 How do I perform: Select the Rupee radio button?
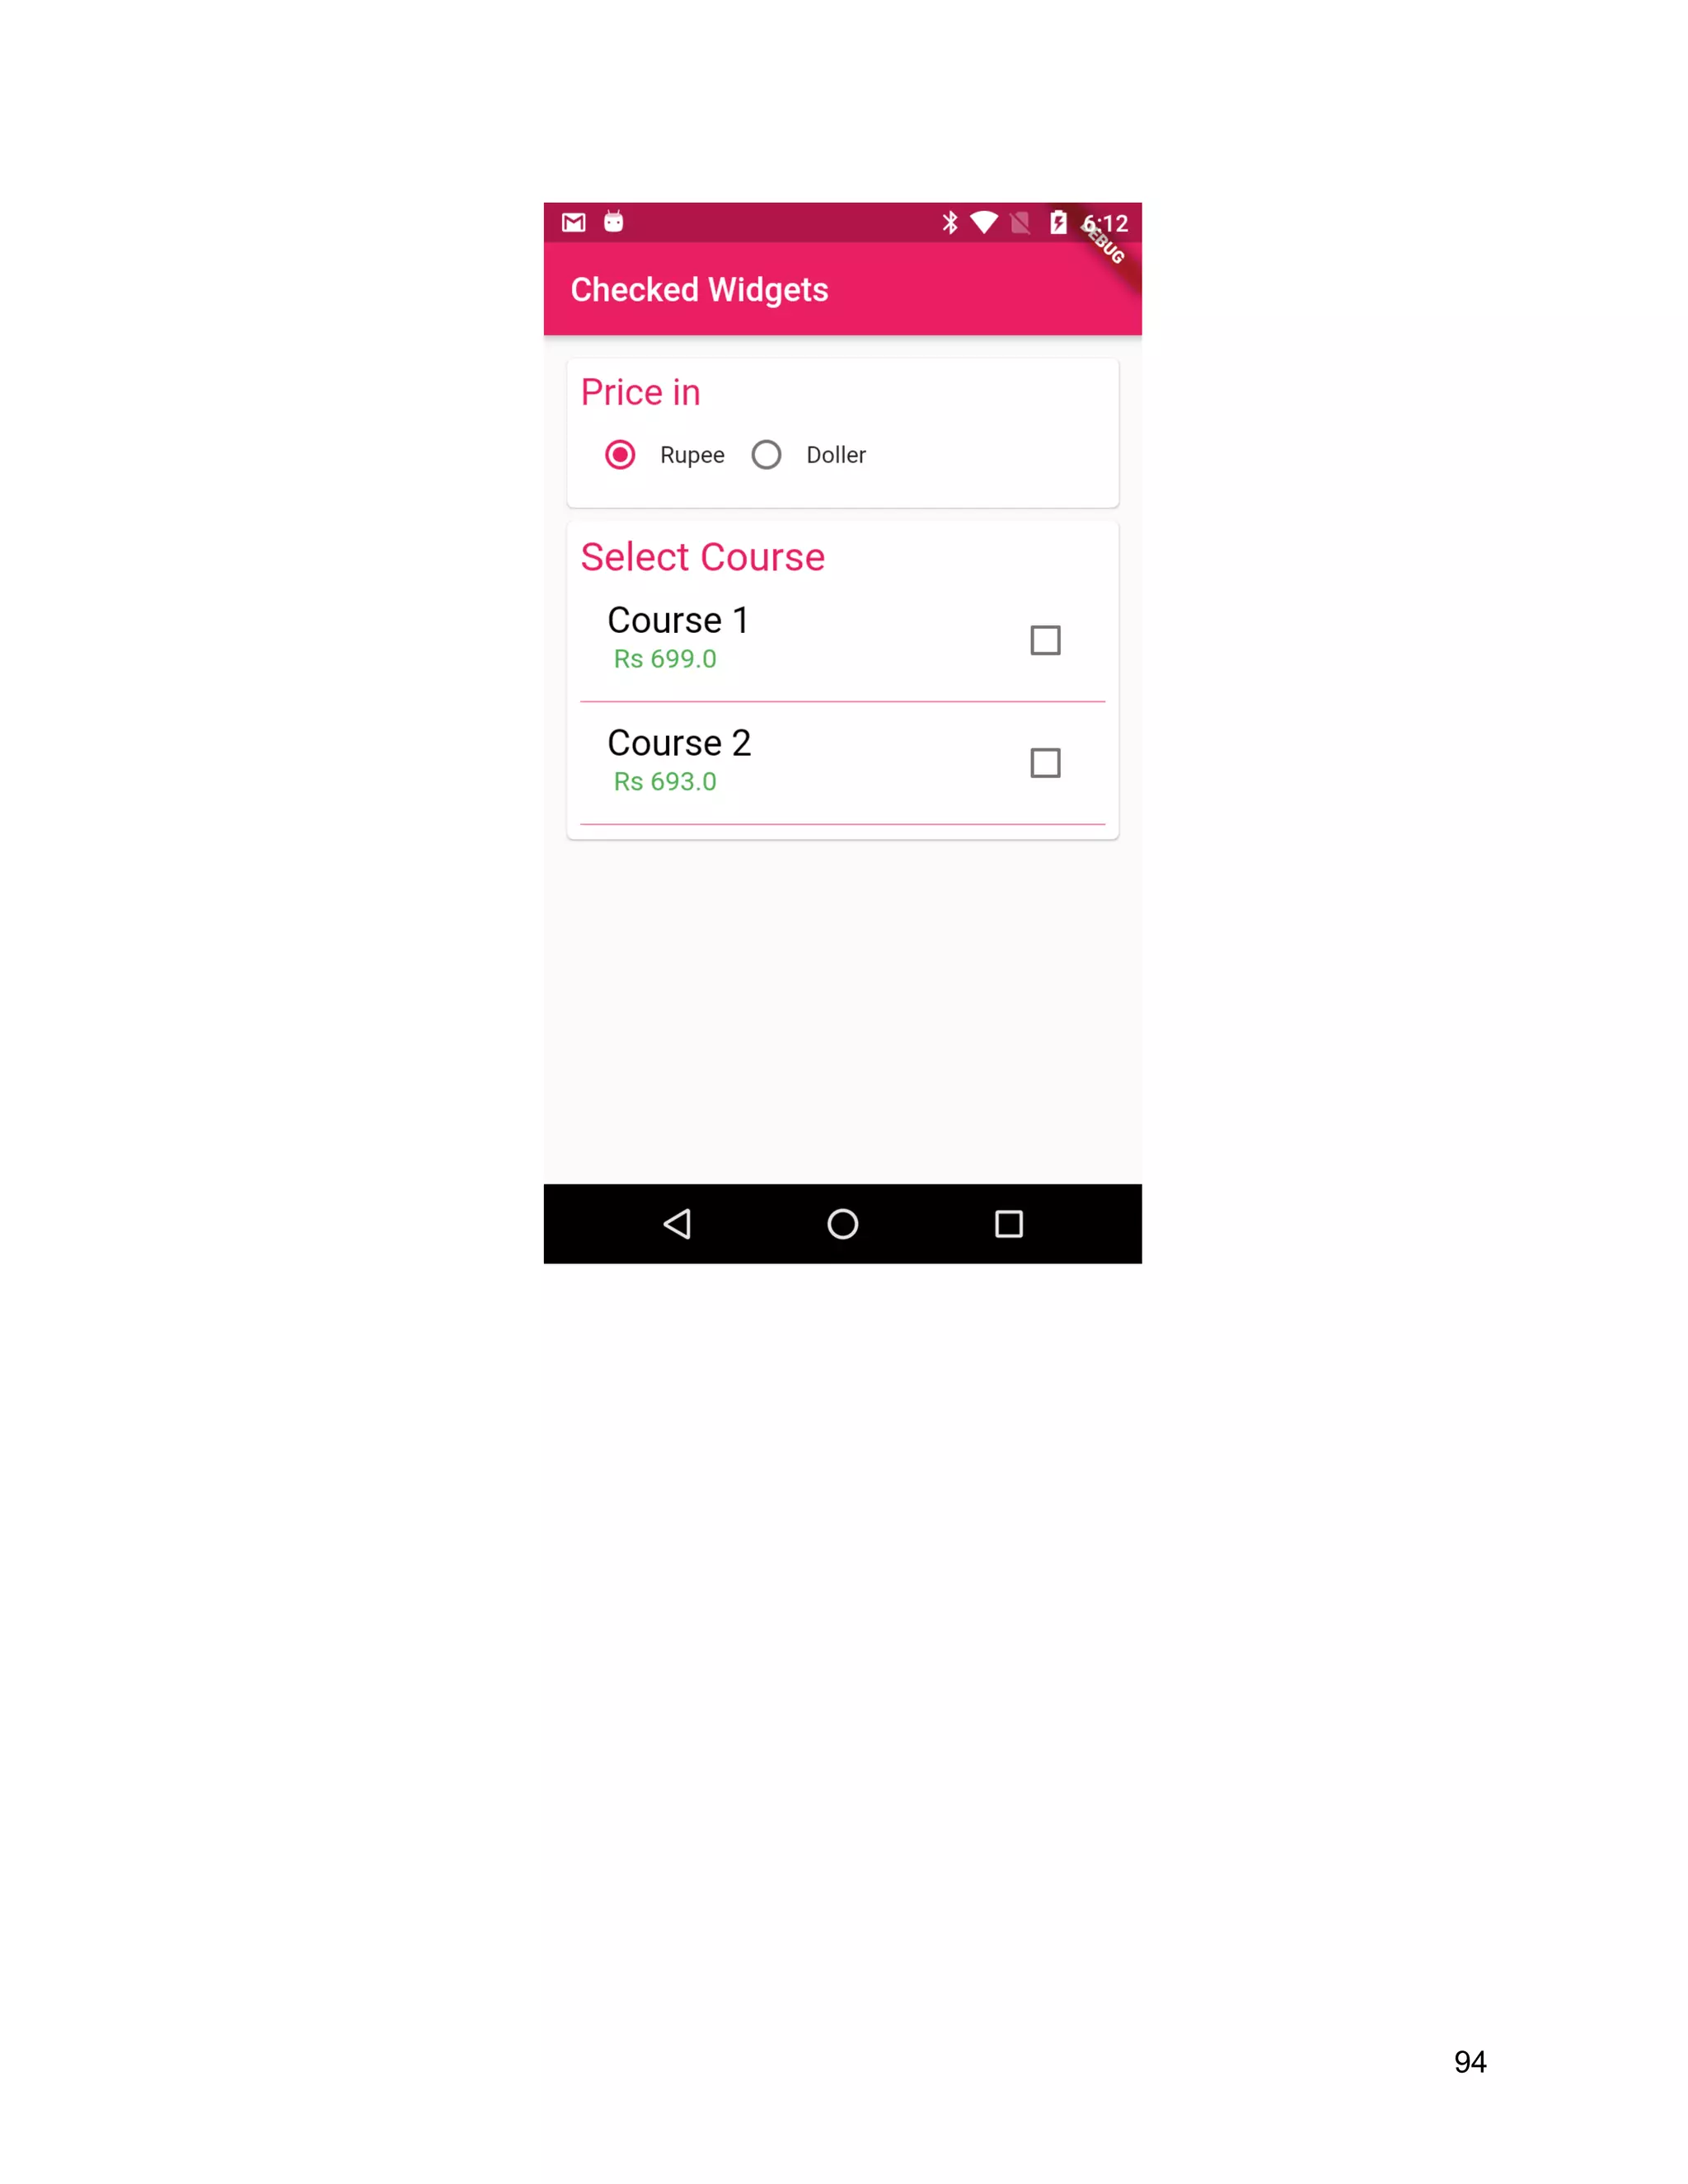(620, 455)
